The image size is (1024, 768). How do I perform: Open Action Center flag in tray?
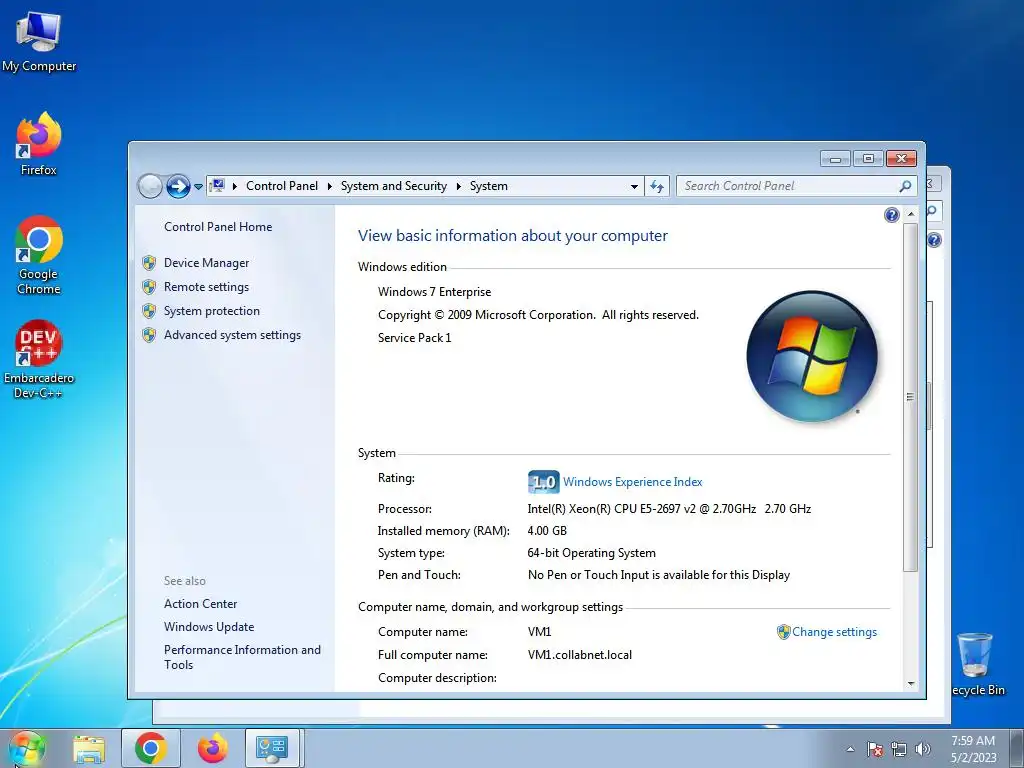click(x=875, y=749)
